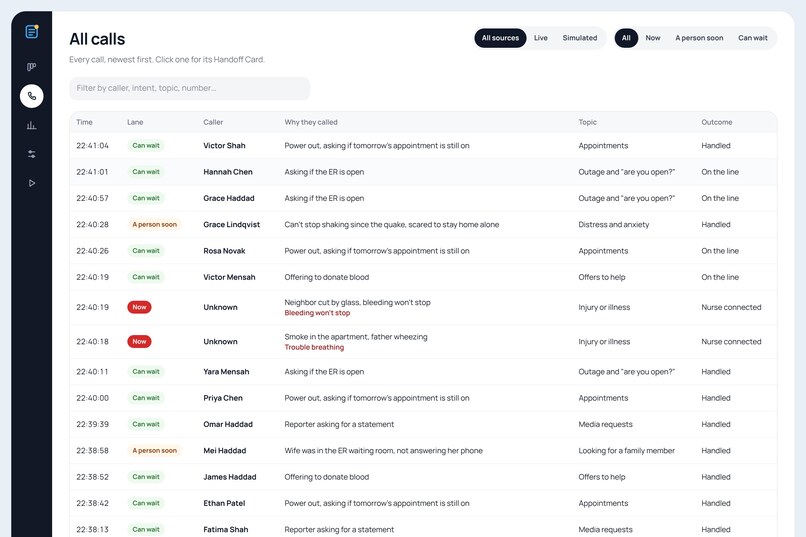Open Hannah Chen's call row

click(x=423, y=172)
